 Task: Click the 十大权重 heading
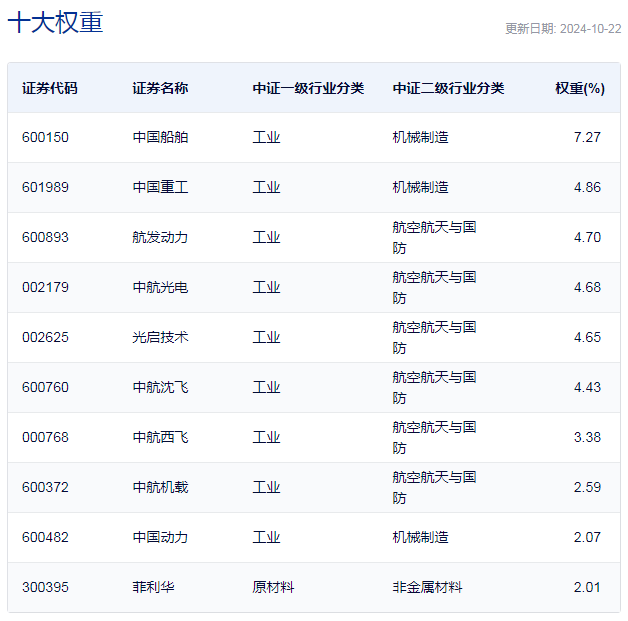(56, 23)
